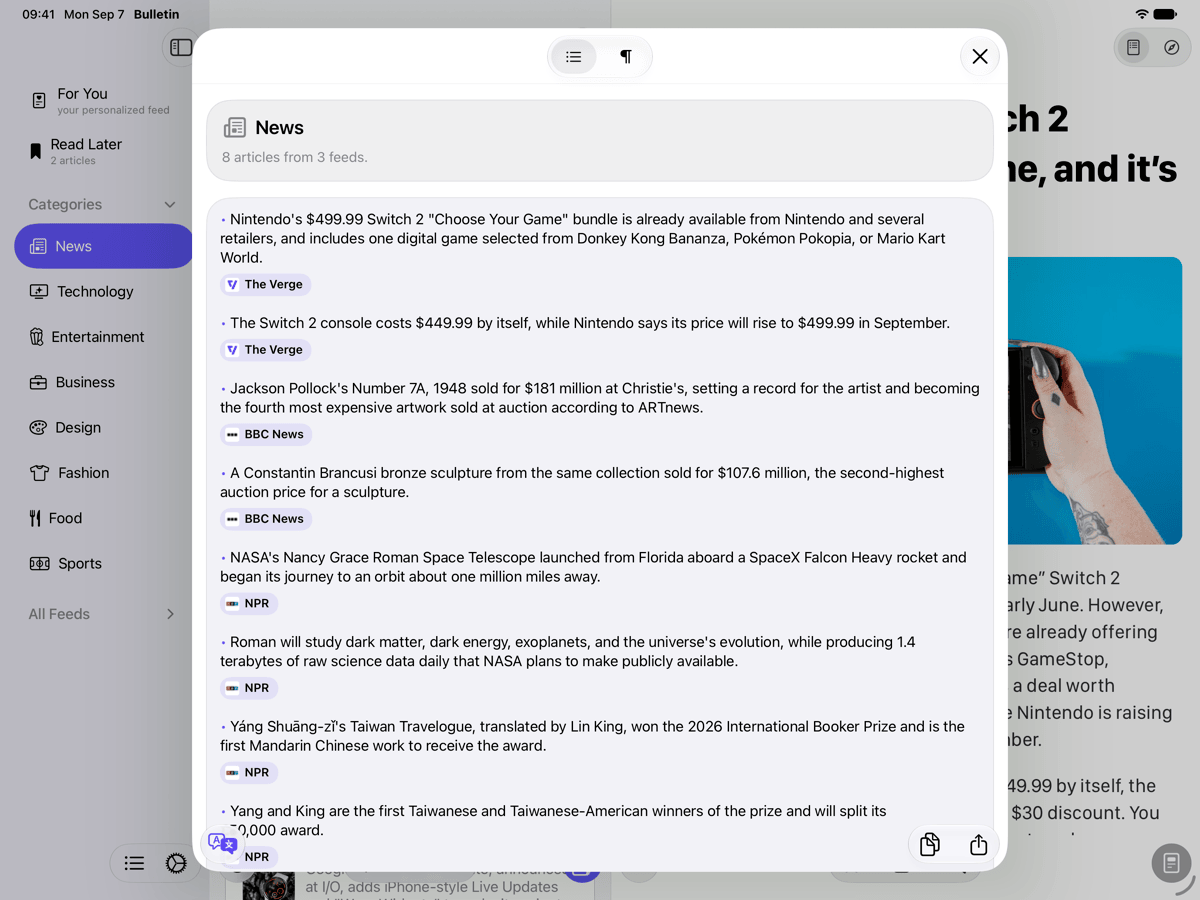Click the Jackson Pollock Number 7A summary text
Screen dimensions: 1200x900
tap(600, 398)
